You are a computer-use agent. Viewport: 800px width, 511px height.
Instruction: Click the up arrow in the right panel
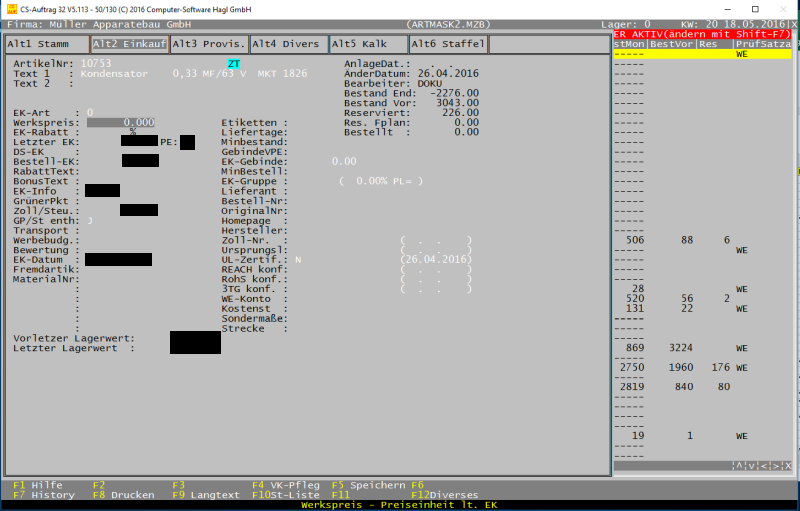(740, 466)
